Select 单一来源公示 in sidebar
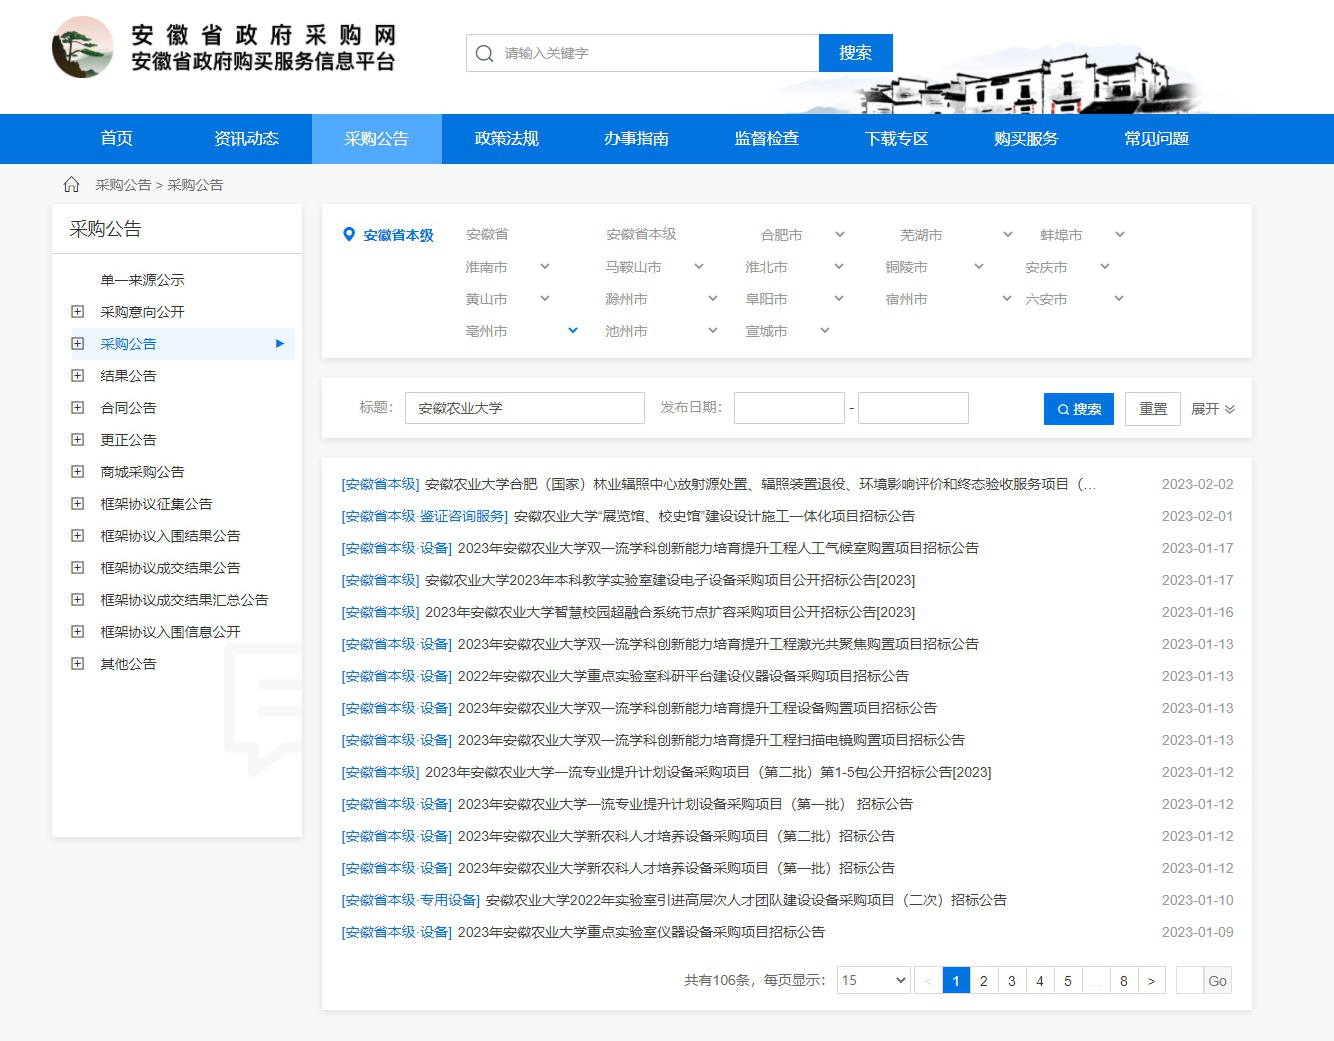The height and width of the screenshot is (1041, 1334). click(x=142, y=280)
